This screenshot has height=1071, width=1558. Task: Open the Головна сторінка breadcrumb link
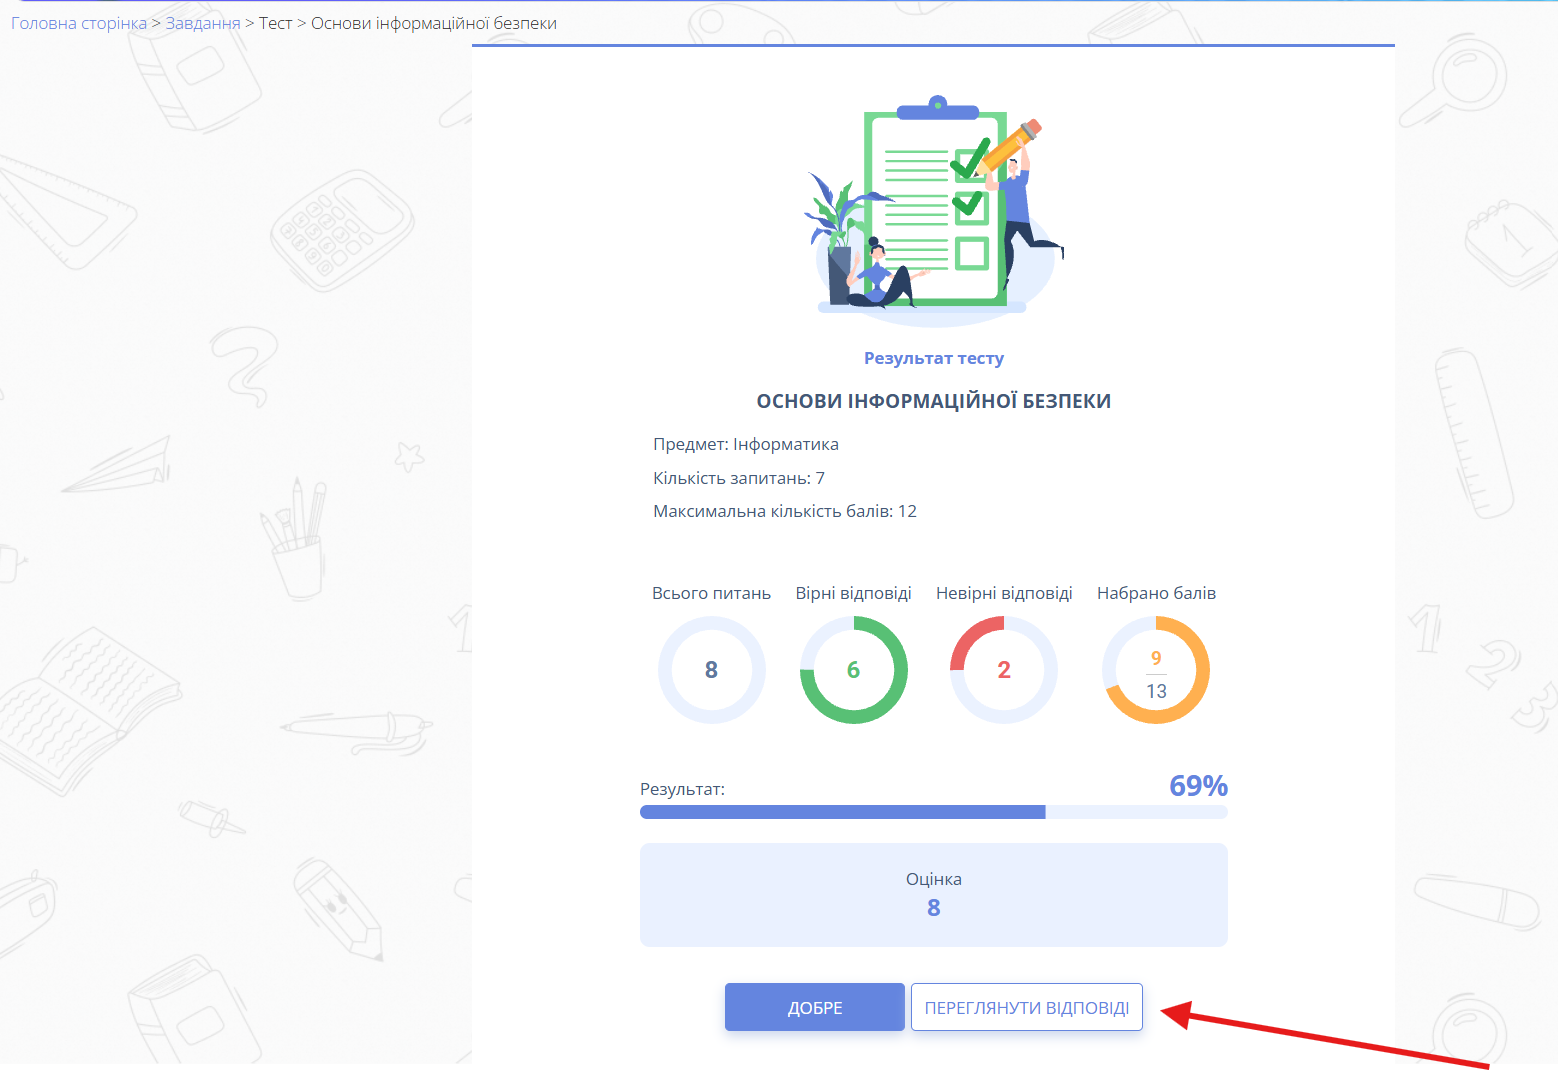pyautogui.click(x=79, y=23)
